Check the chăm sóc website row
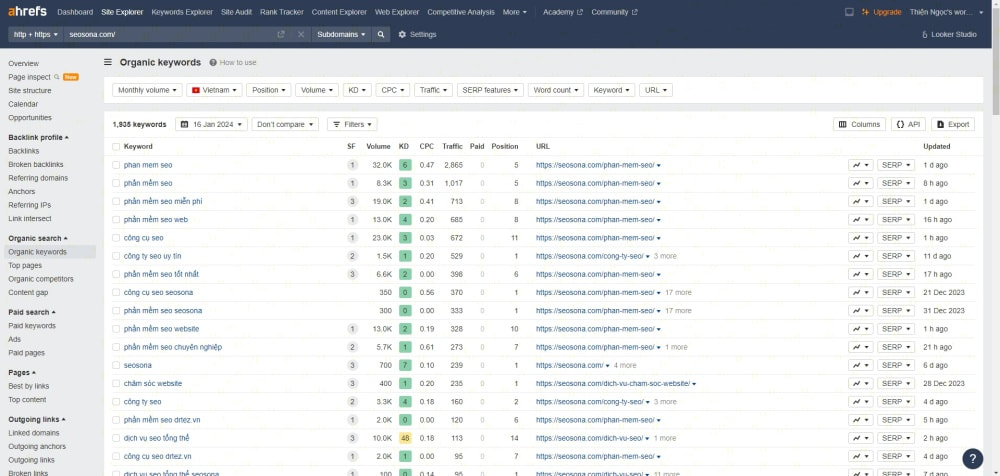Viewport: 1000px width, 476px height. pyautogui.click(x=116, y=383)
